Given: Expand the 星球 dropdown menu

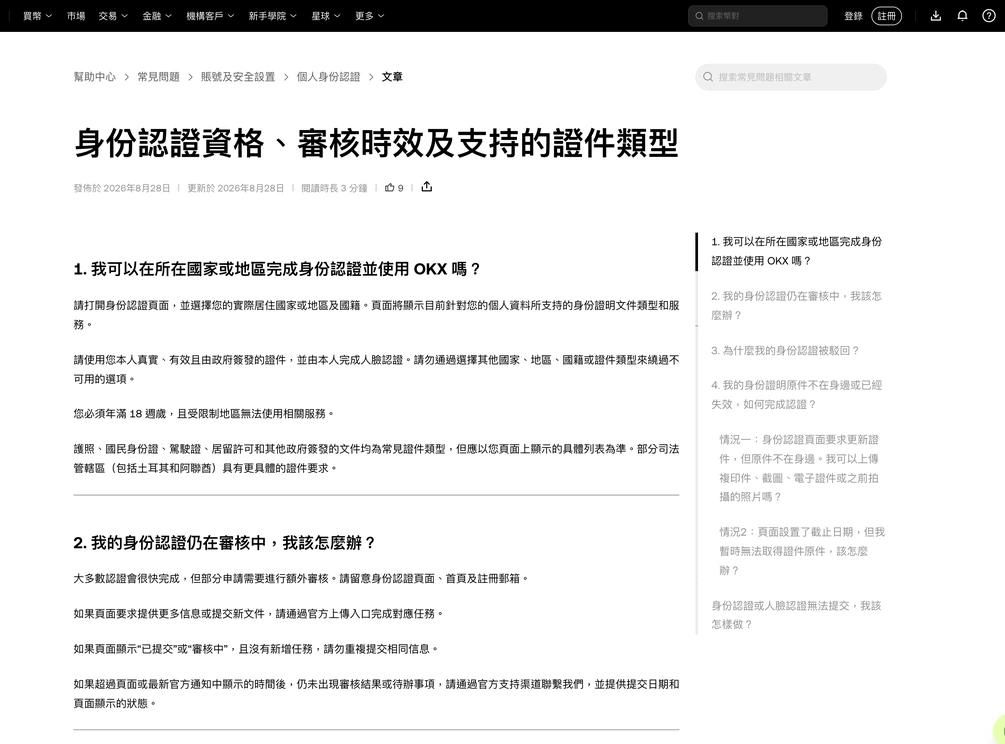Looking at the screenshot, I should point(326,16).
